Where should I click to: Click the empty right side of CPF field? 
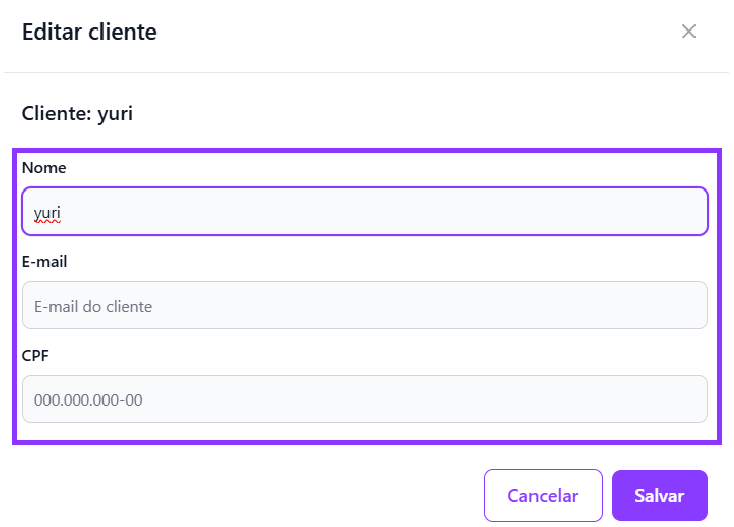click(600, 399)
